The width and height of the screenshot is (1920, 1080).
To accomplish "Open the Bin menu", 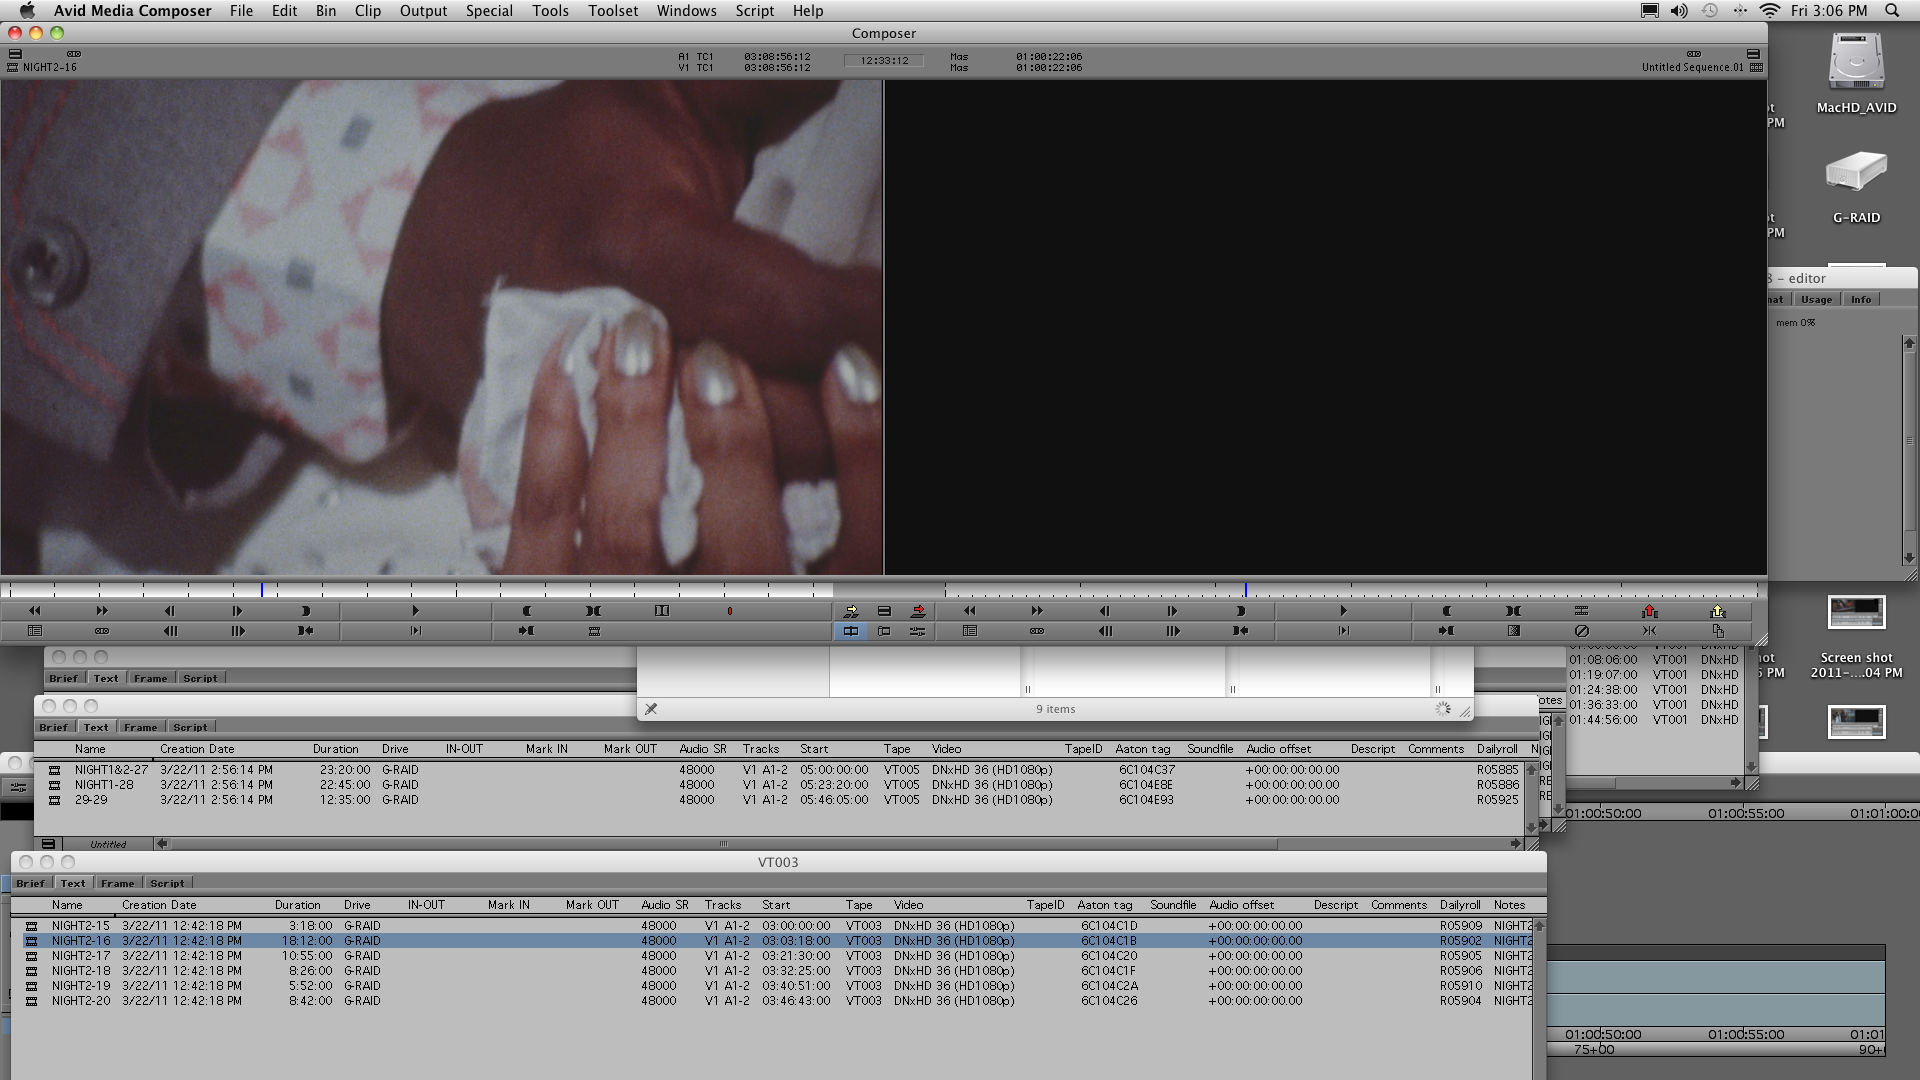I will pos(326,11).
